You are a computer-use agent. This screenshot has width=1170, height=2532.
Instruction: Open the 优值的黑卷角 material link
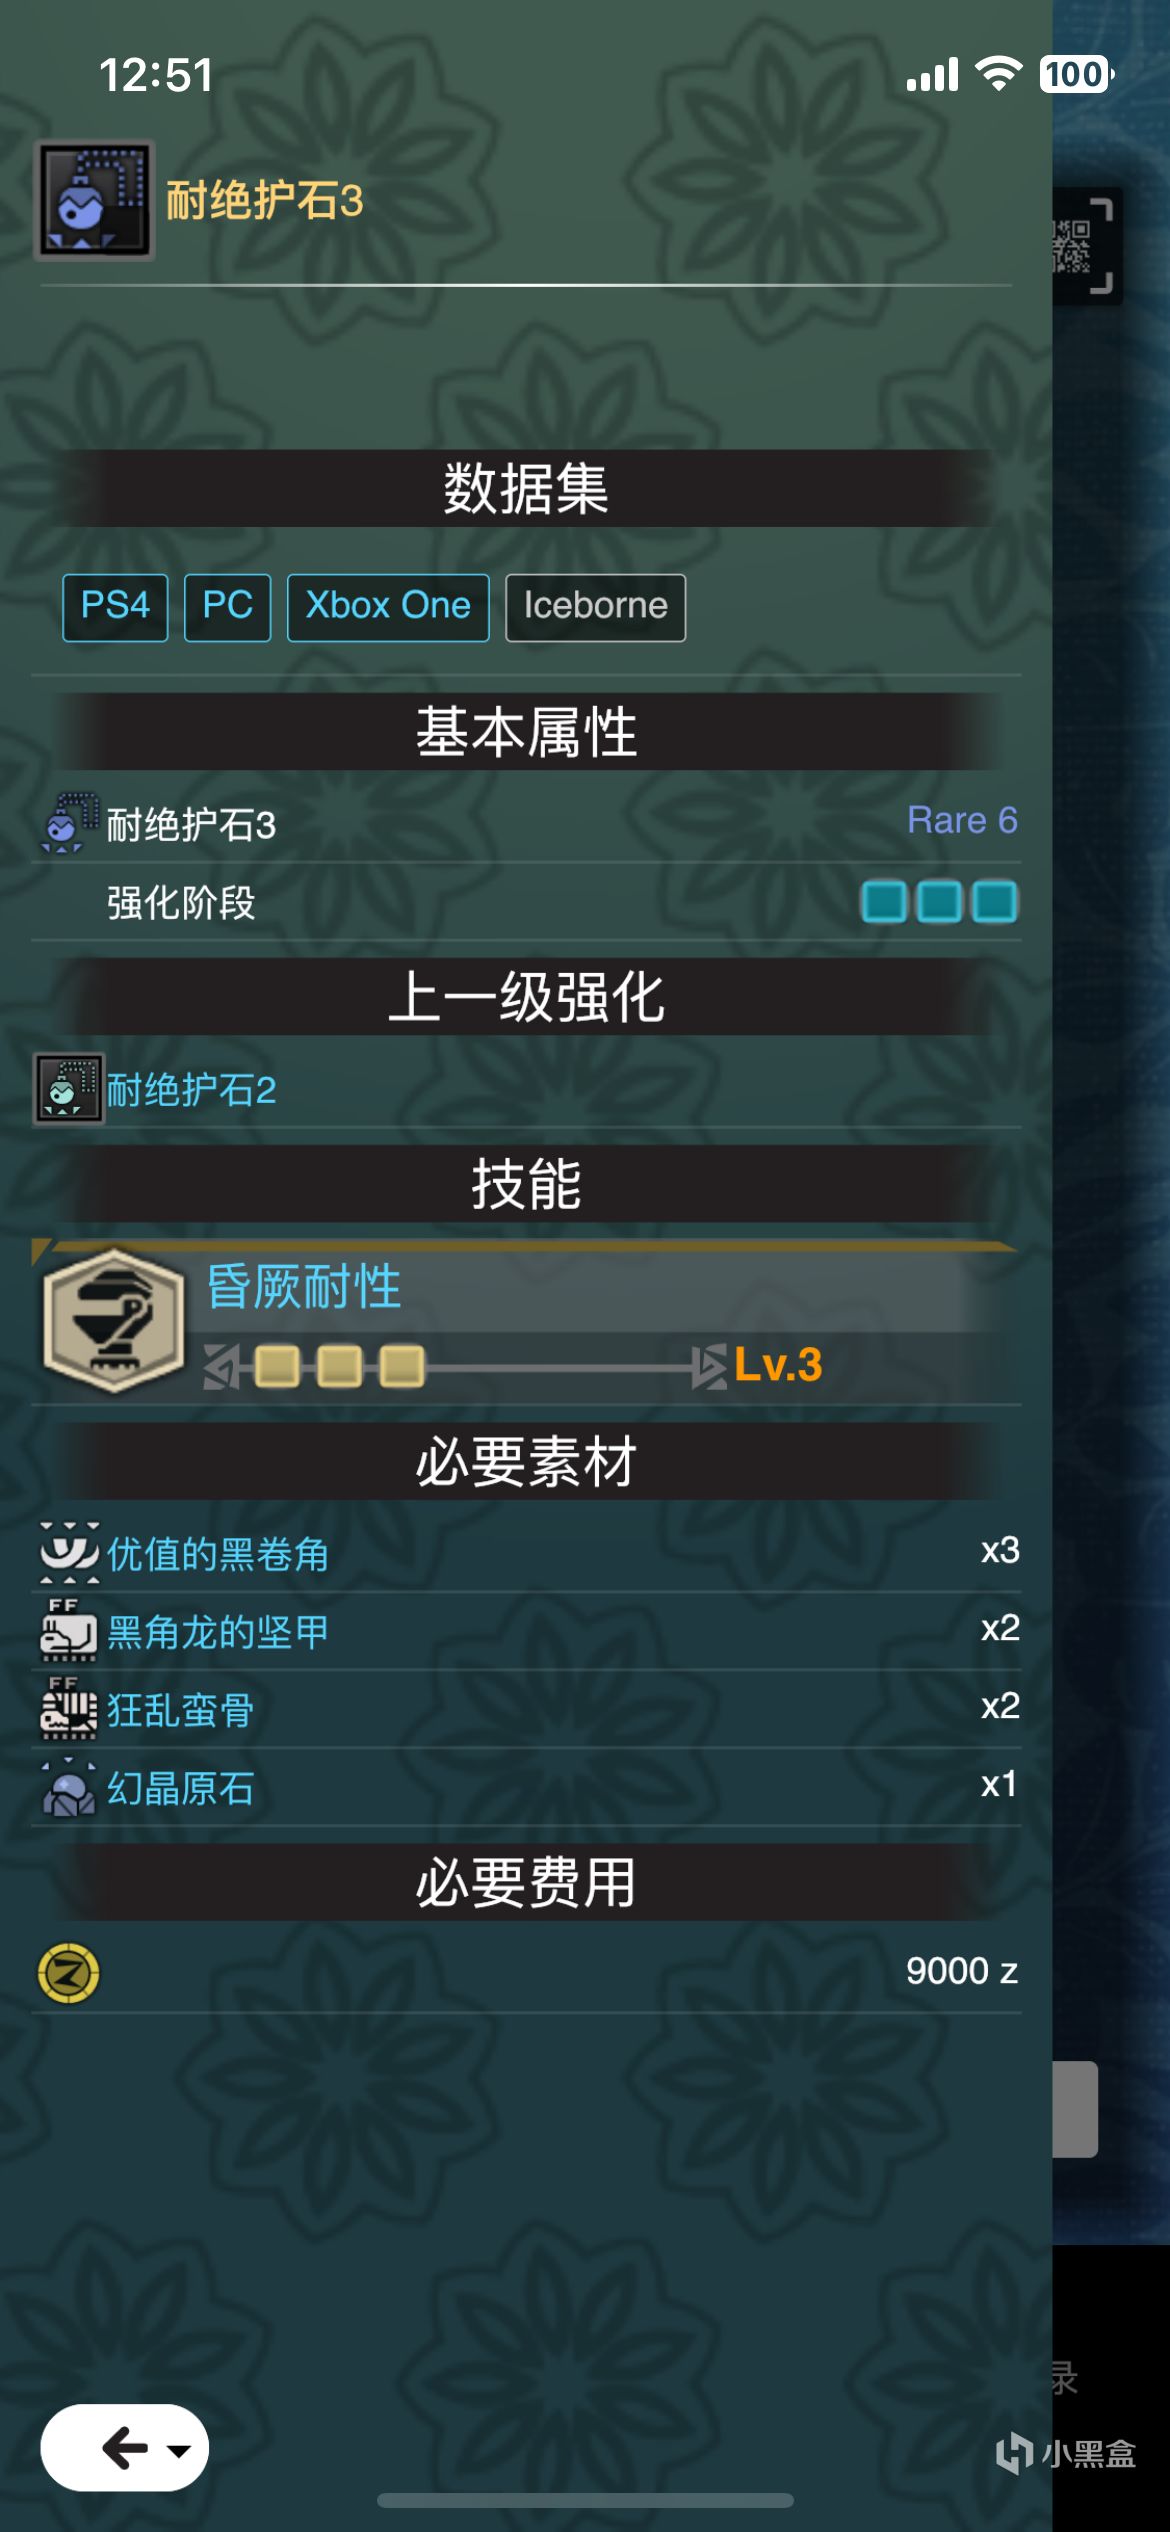click(x=217, y=1554)
